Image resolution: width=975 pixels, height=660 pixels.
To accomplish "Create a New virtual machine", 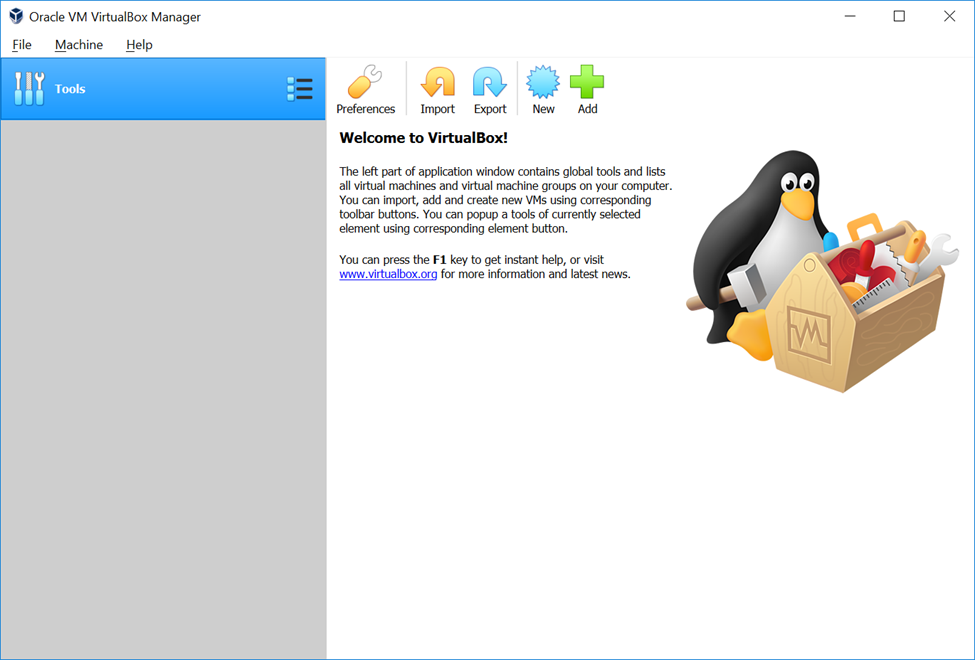I will pyautogui.click(x=542, y=80).
